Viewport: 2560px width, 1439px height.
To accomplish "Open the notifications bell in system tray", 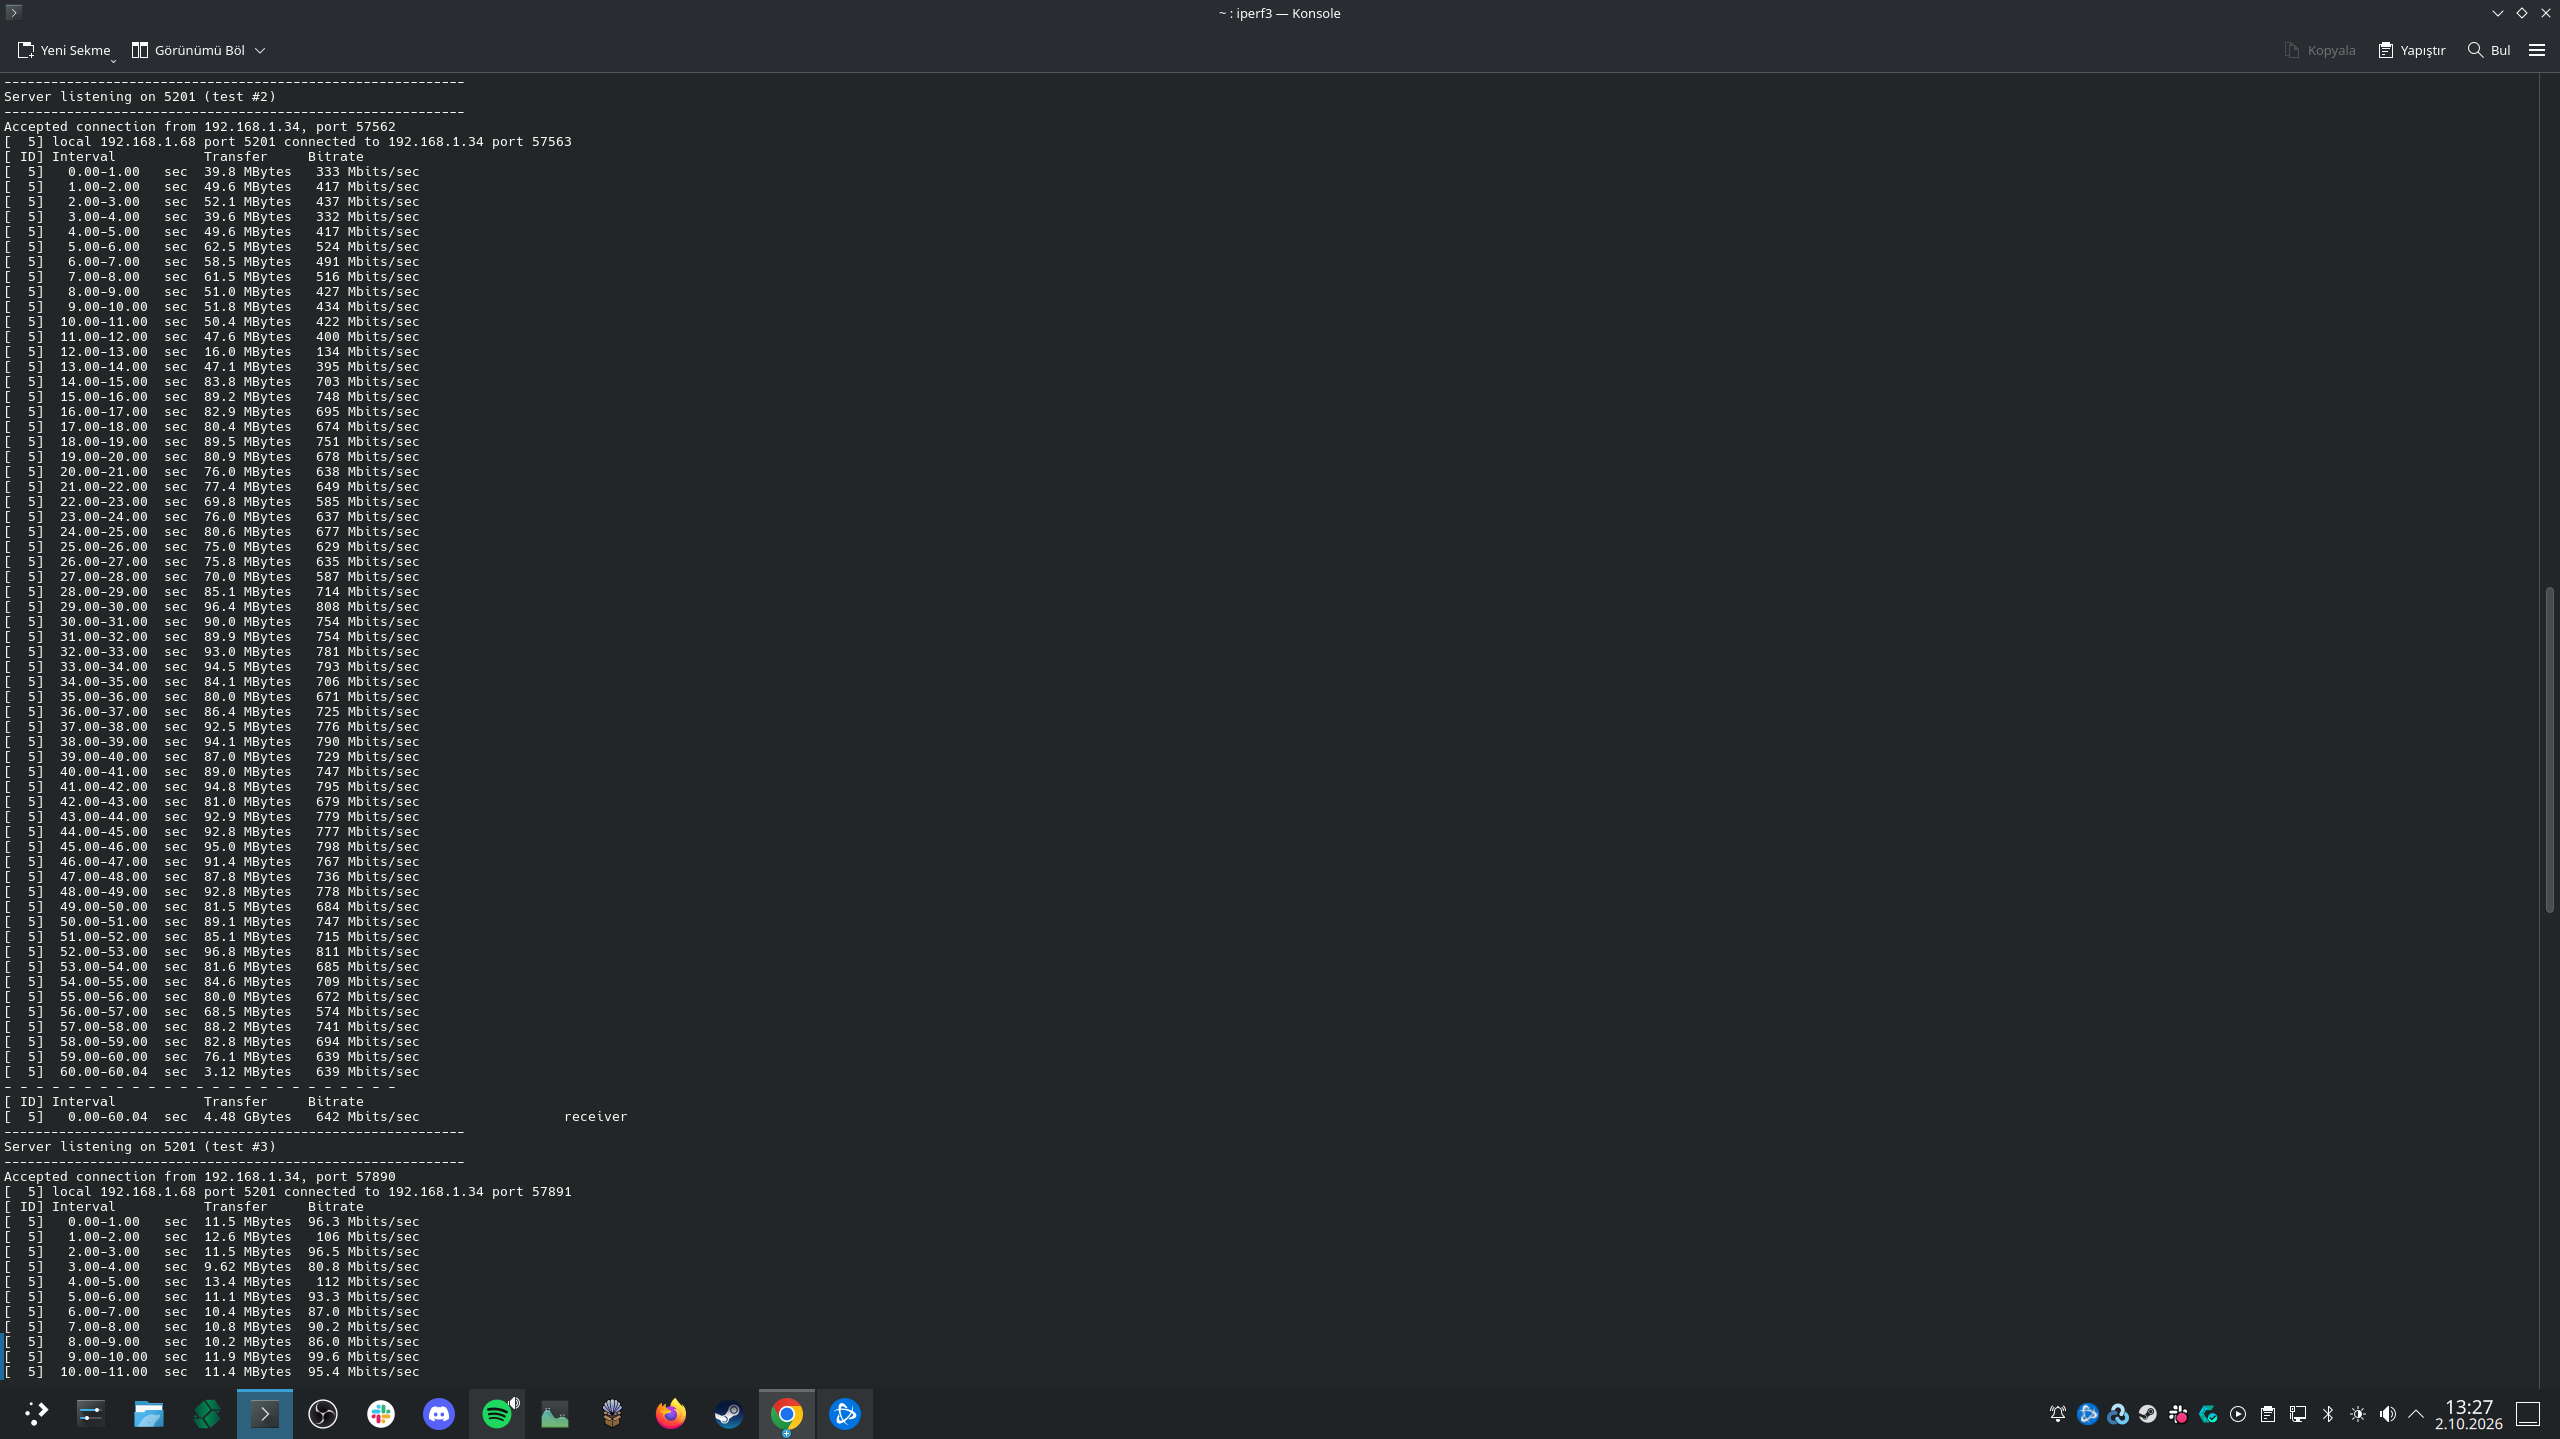I will click(x=2058, y=1414).
